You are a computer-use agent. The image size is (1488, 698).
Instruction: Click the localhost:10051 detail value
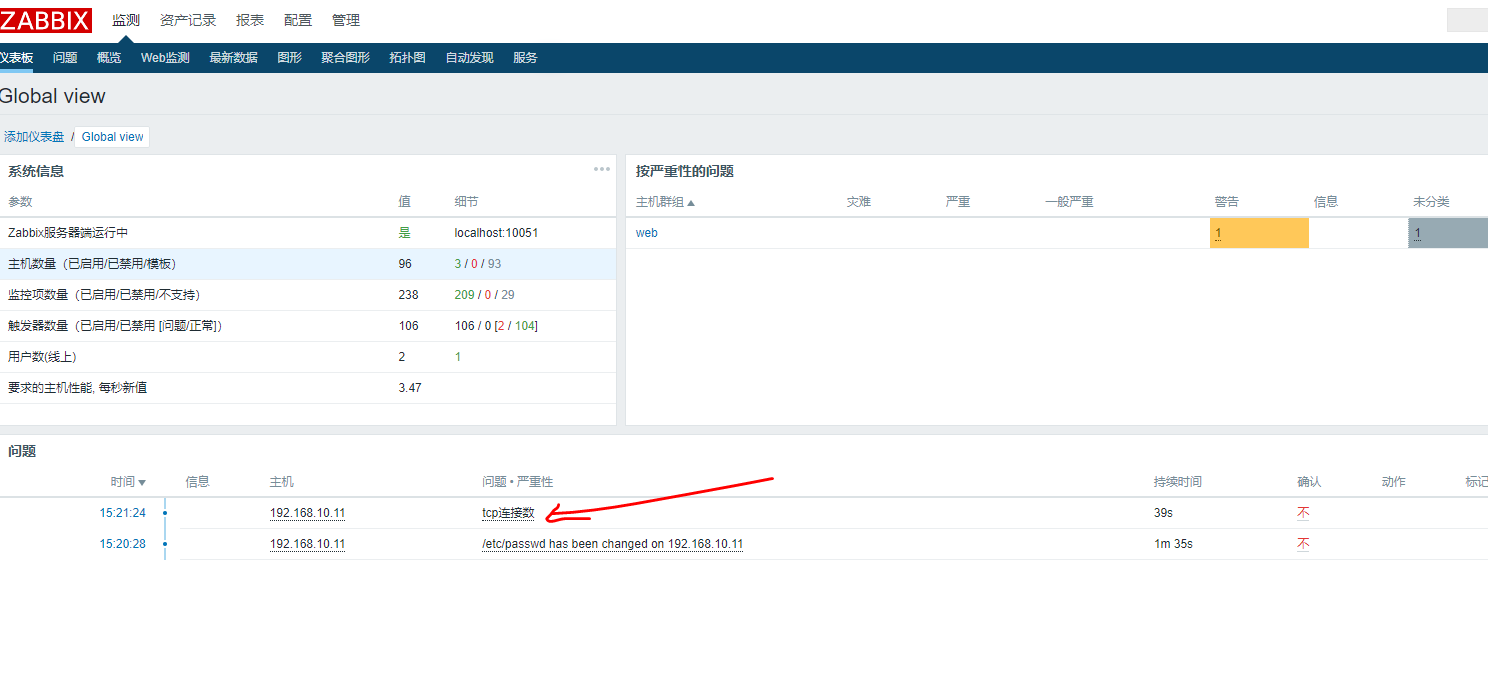pyautogui.click(x=496, y=233)
